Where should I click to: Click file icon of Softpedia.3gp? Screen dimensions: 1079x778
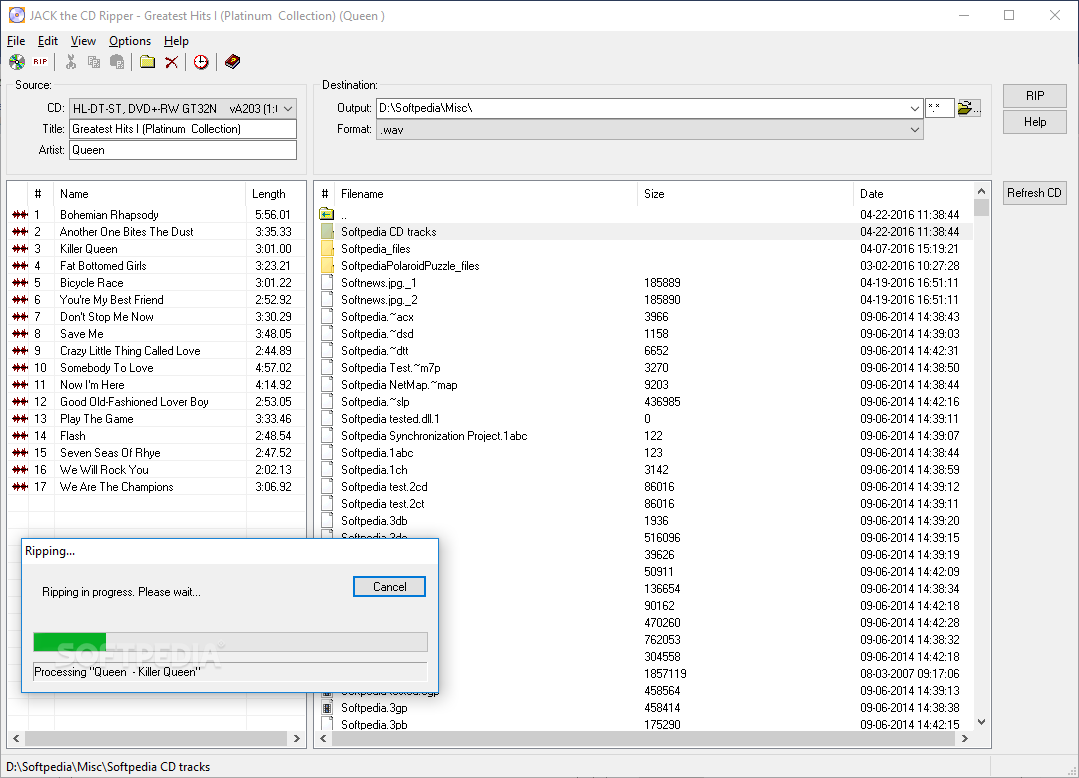327,708
